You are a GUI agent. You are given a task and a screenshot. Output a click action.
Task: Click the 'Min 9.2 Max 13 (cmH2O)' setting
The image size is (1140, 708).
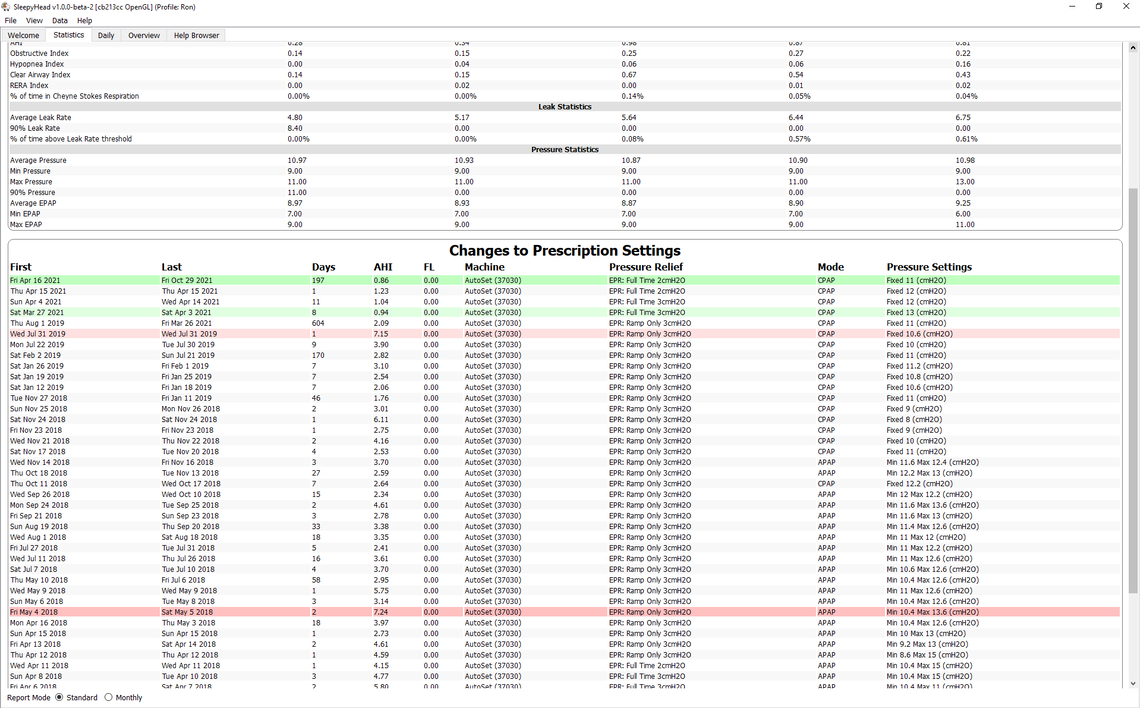pos(927,644)
